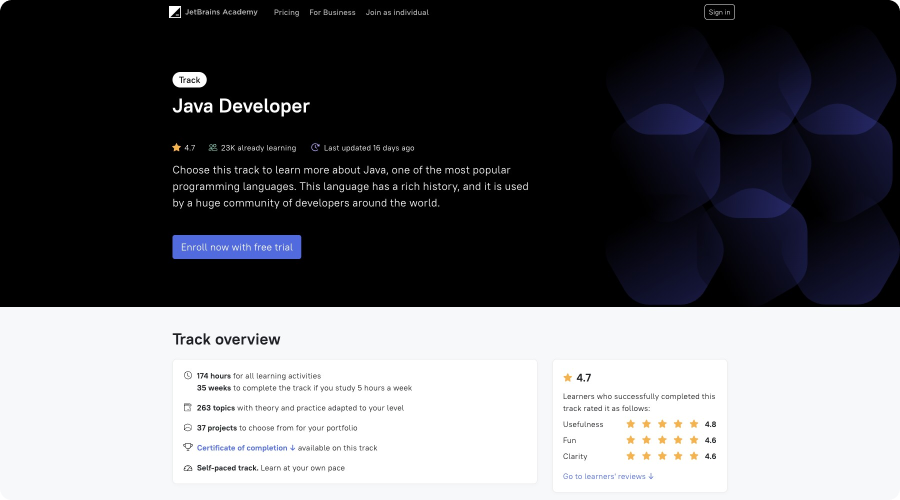Click the Track overview heading
This screenshot has width=900, height=500.
pos(227,339)
